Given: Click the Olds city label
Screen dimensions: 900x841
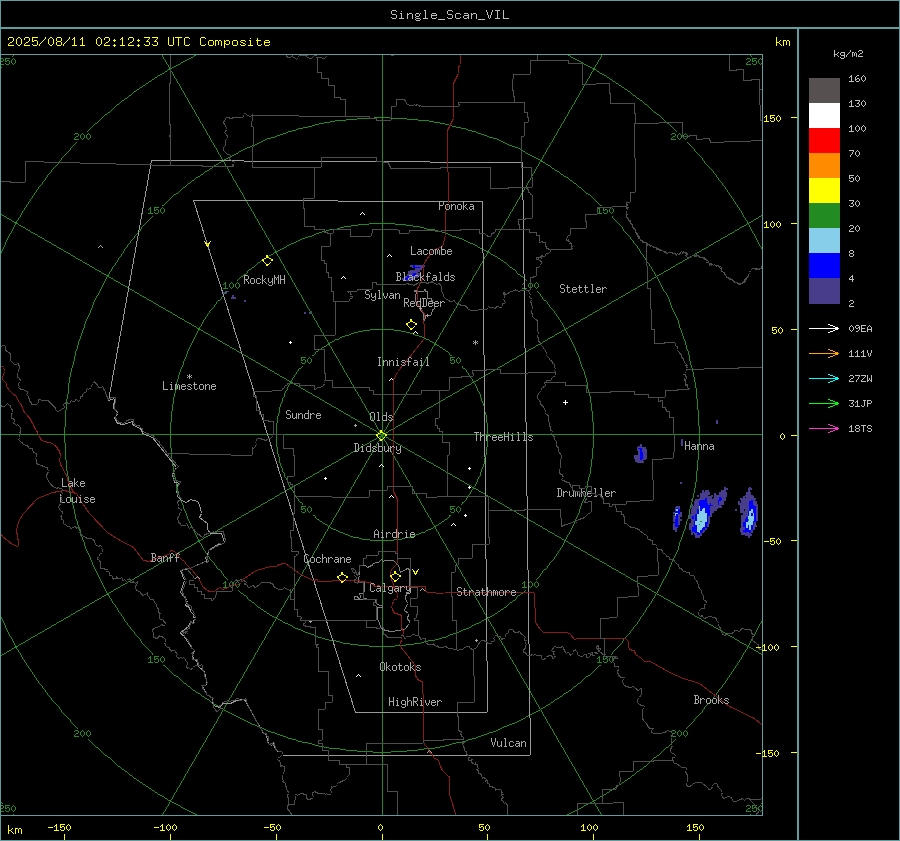Looking at the screenshot, I should coord(381,417).
